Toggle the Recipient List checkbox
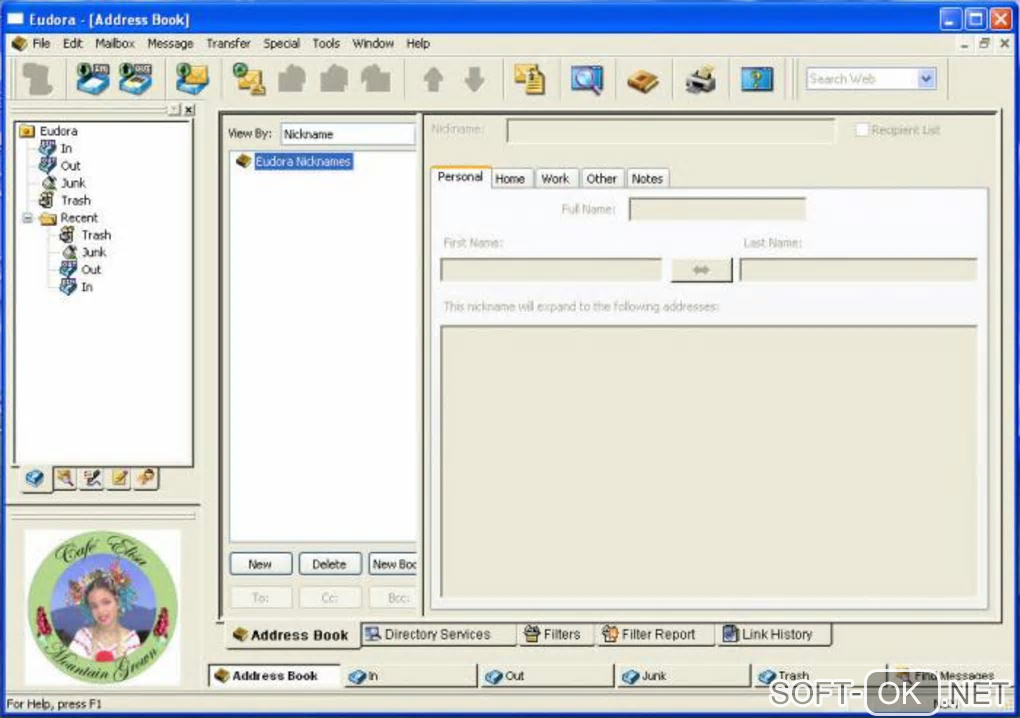 pos(861,129)
